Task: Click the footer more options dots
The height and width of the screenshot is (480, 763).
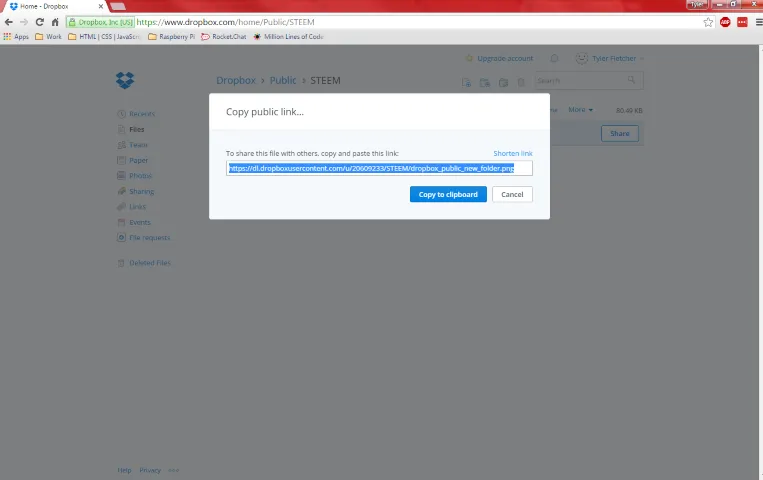Action: (174, 470)
